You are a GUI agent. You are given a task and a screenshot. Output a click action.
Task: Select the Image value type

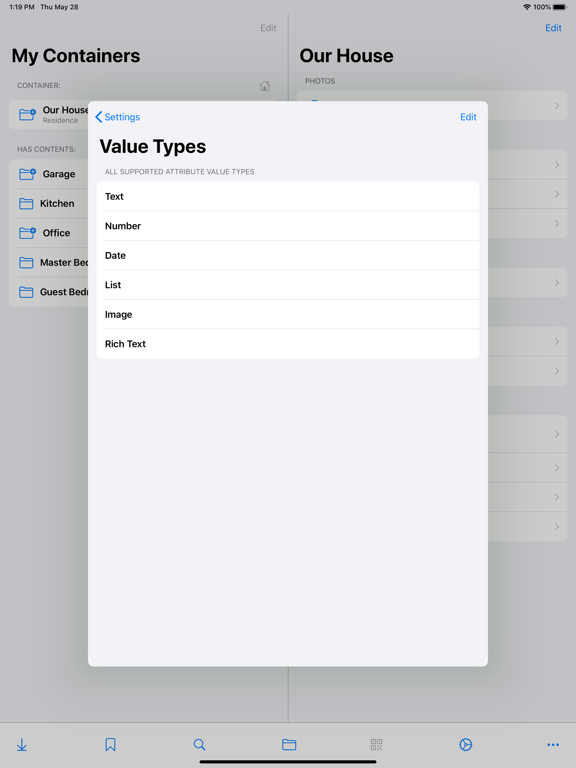point(288,314)
